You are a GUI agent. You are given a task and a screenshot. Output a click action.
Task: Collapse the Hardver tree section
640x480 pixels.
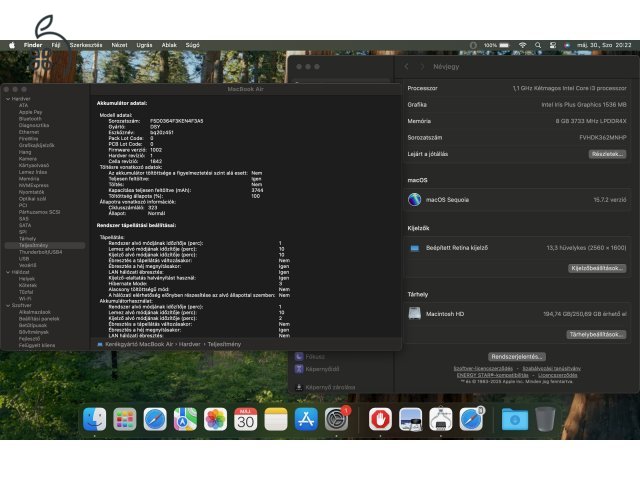tap(8, 99)
